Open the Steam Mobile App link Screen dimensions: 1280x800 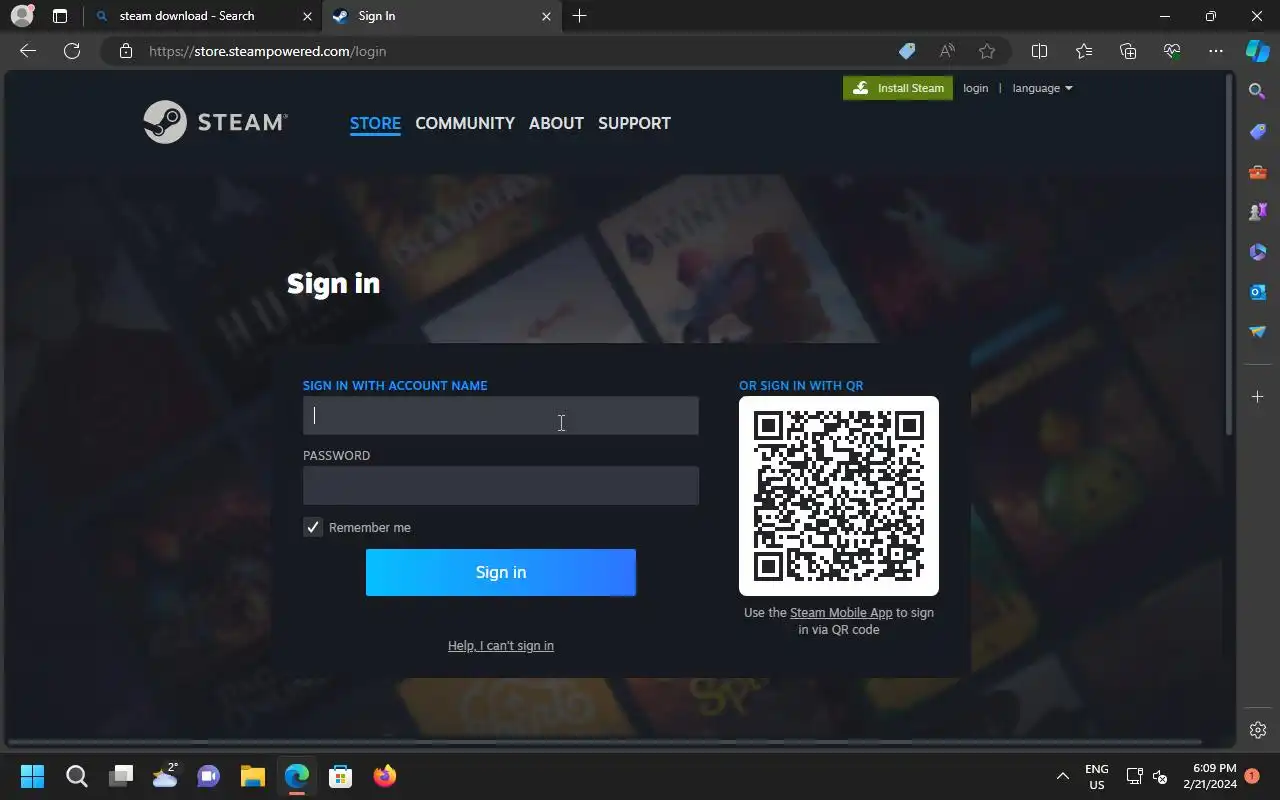click(x=841, y=613)
